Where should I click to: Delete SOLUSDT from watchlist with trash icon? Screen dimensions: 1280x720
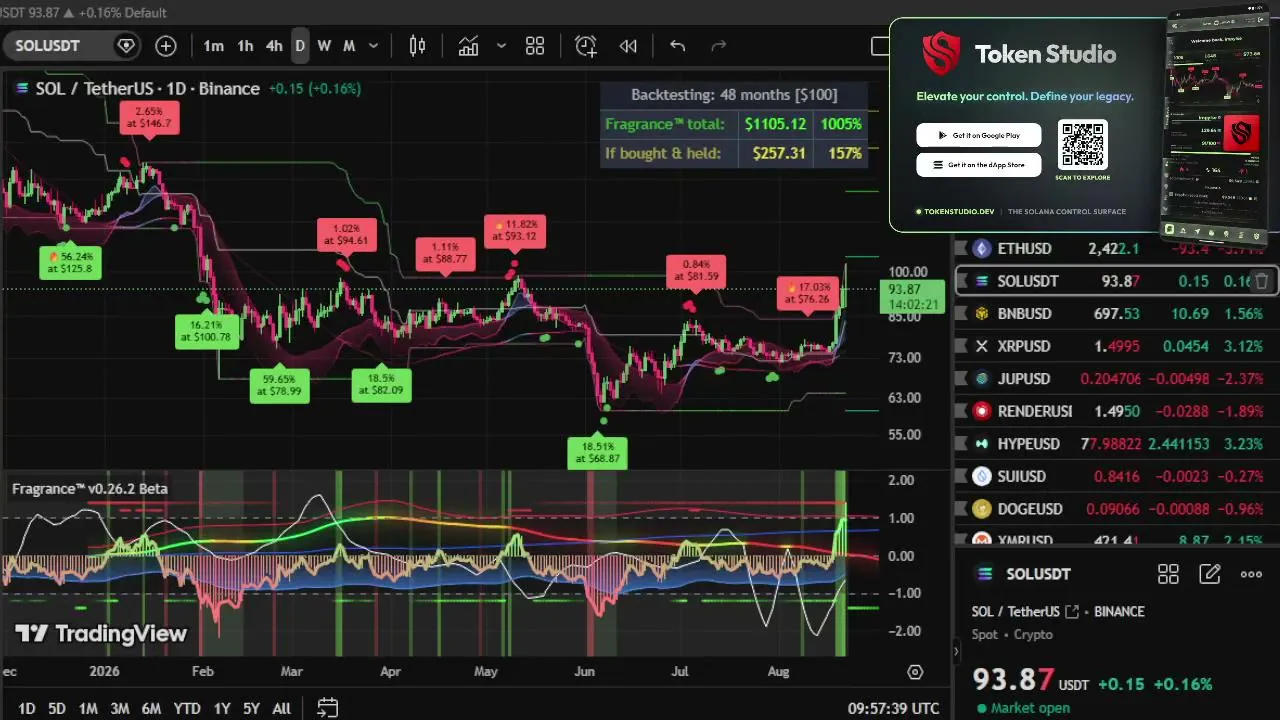coord(1262,282)
